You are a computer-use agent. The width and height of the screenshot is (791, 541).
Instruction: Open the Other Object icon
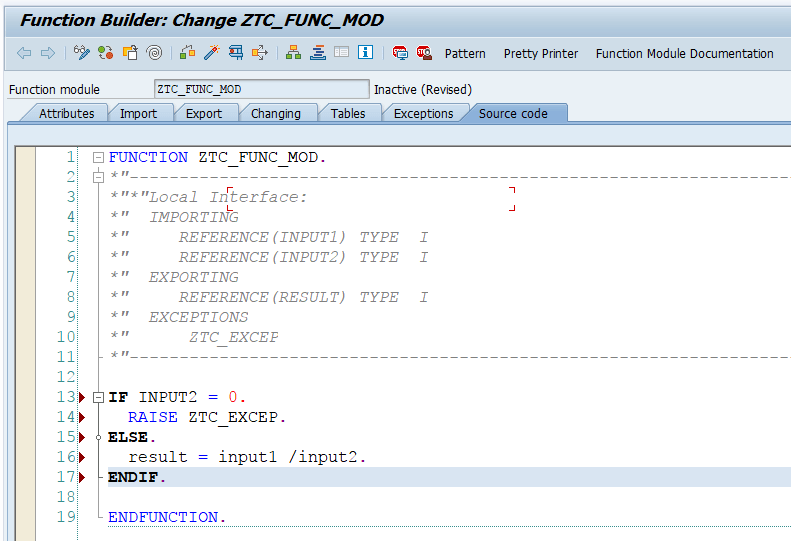coord(130,52)
